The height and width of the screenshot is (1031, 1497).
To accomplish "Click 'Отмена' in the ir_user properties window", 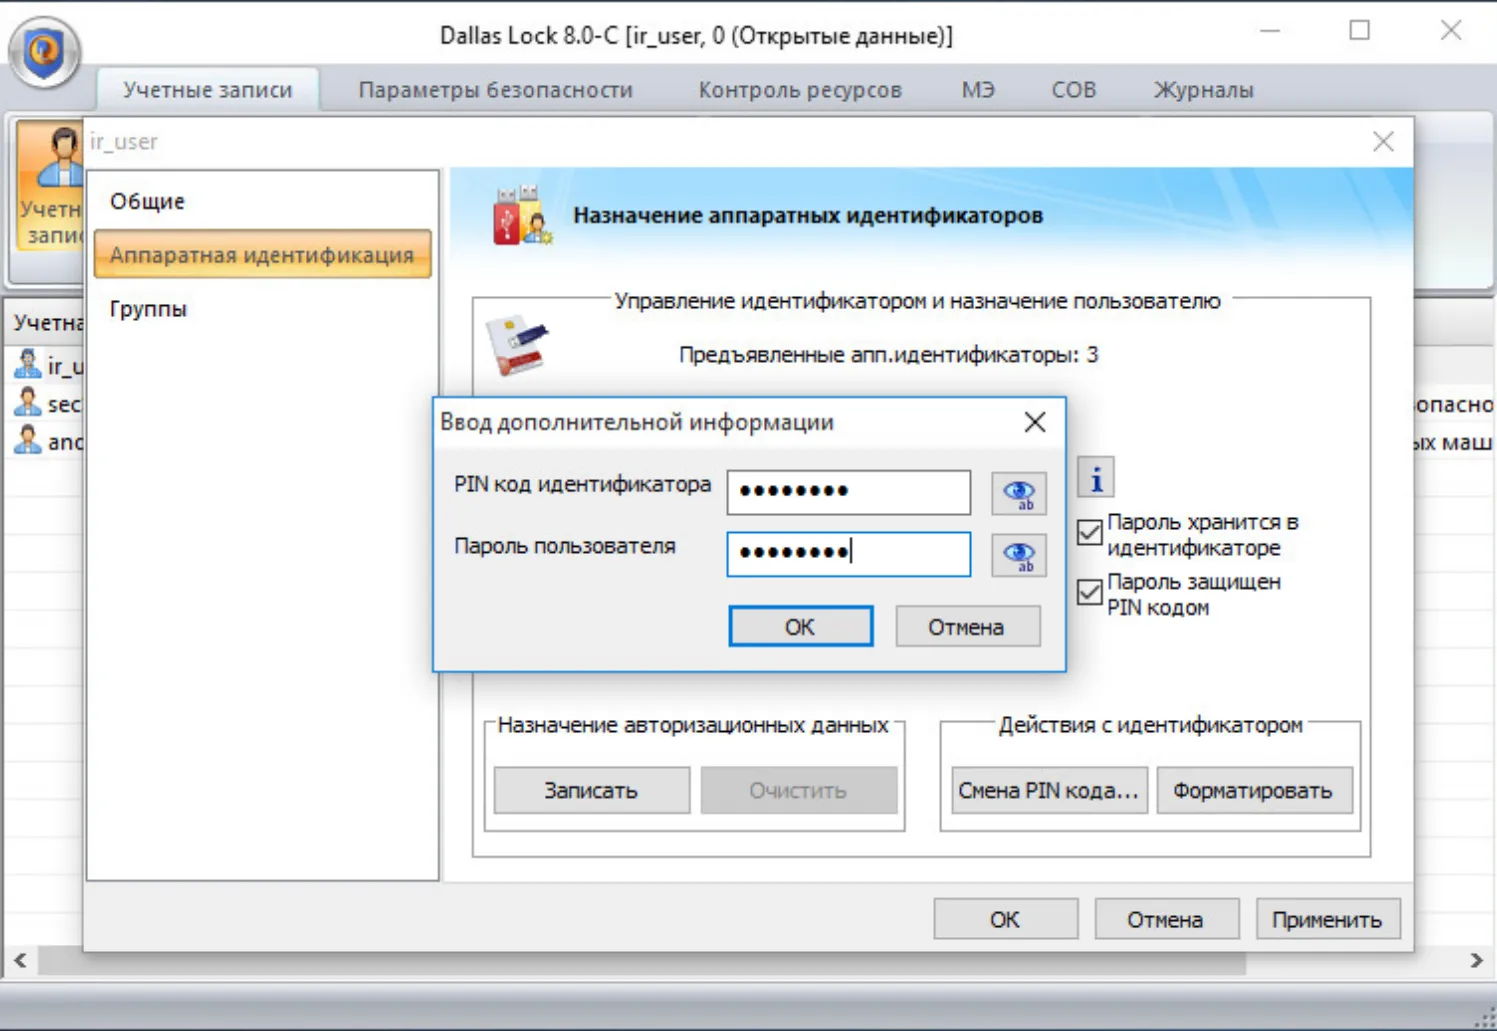I will point(1166,919).
